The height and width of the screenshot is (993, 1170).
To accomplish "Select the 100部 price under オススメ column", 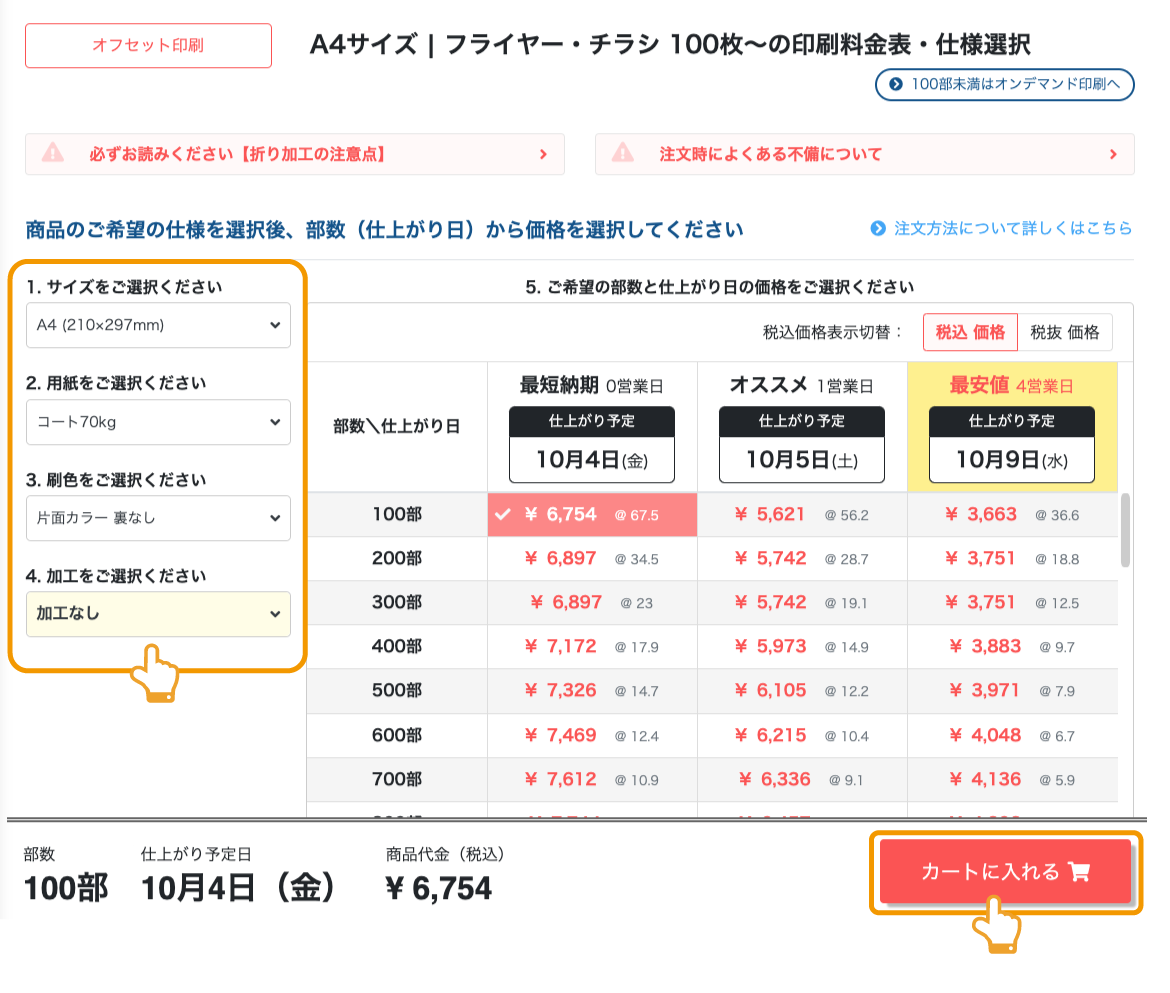I will [x=802, y=514].
